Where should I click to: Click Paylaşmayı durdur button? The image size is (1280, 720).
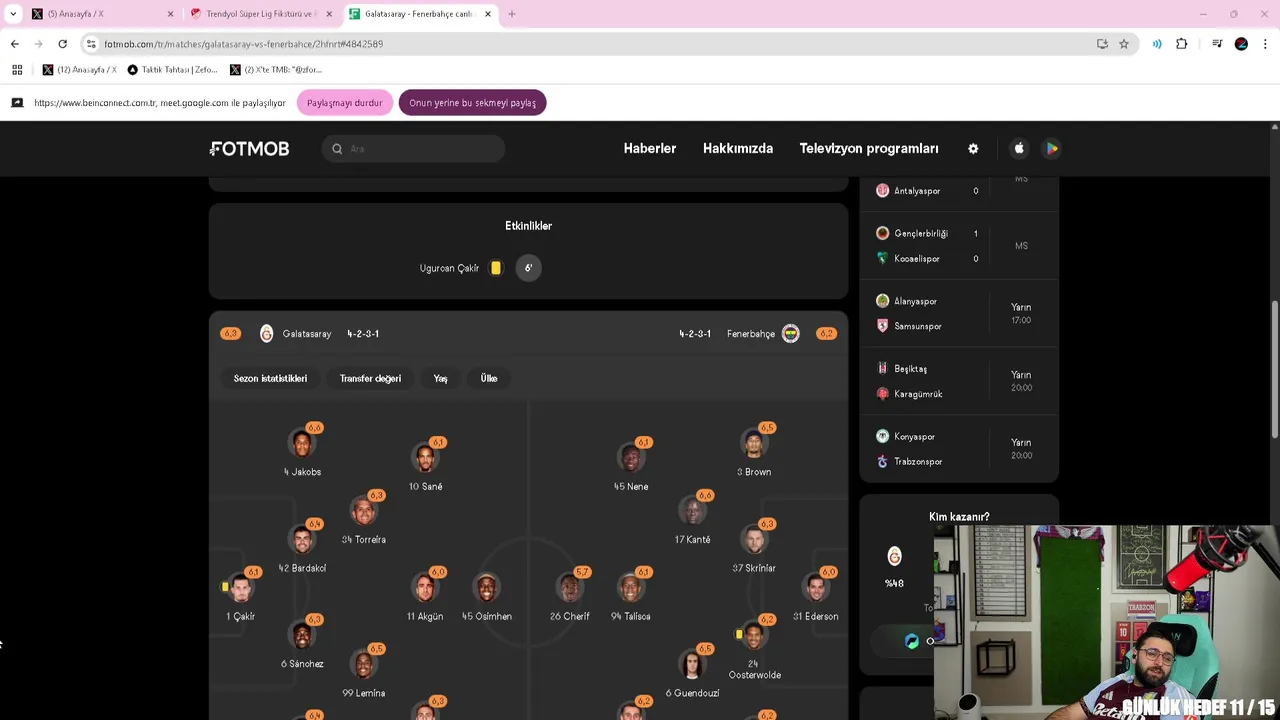click(x=344, y=103)
